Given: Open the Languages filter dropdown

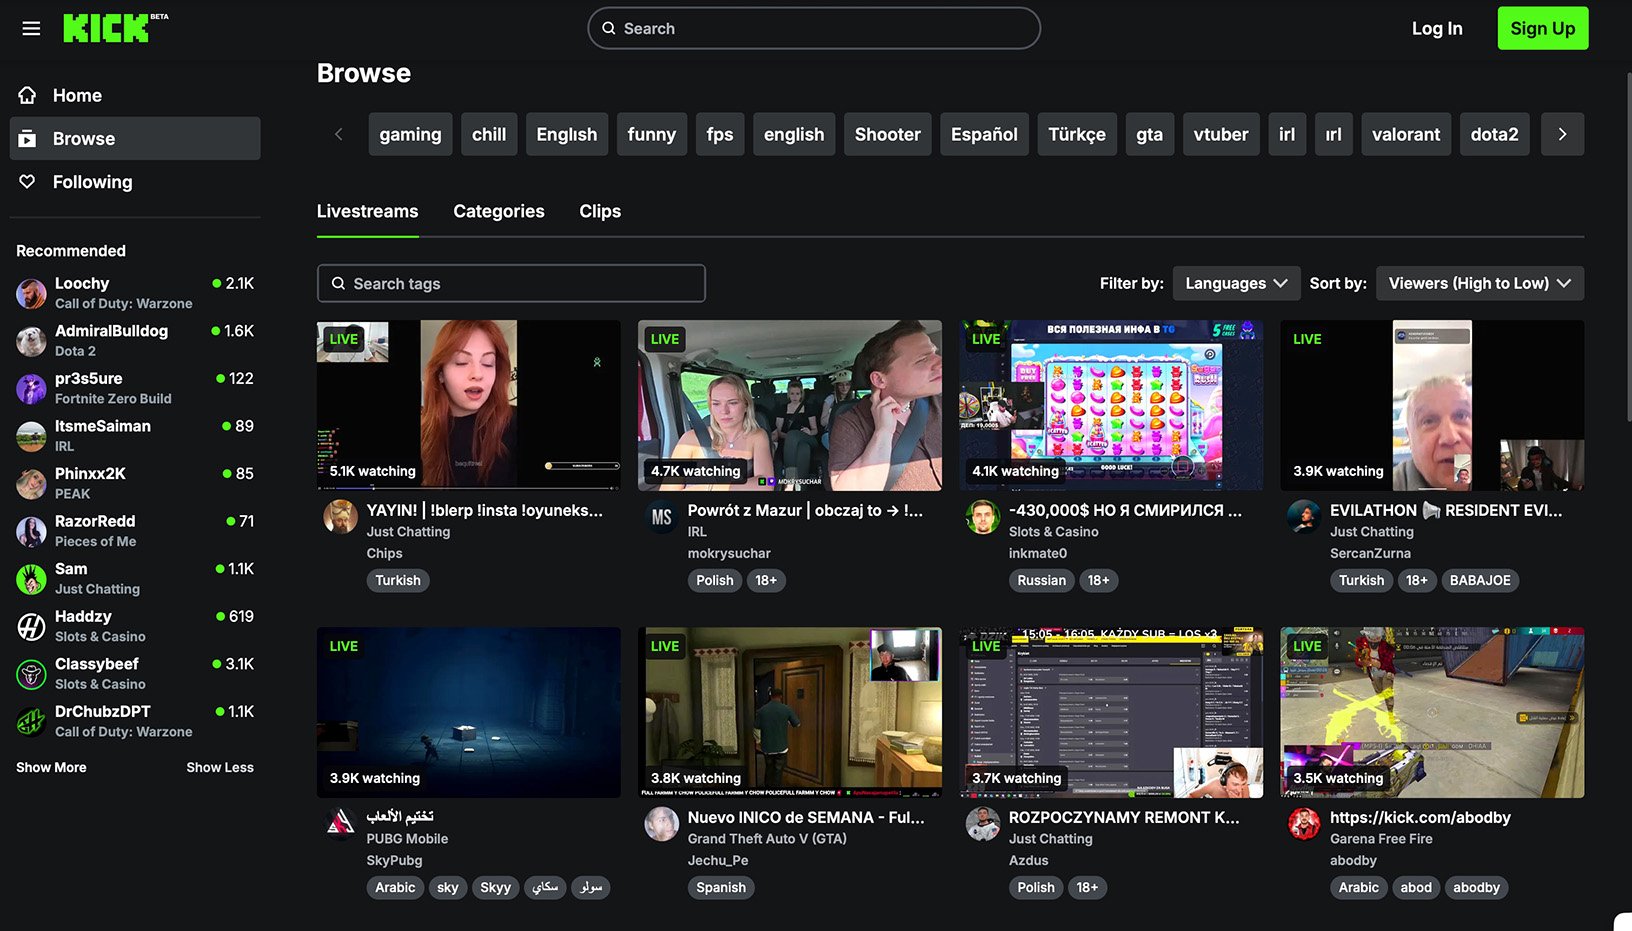Looking at the screenshot, I should (1236, 283).
